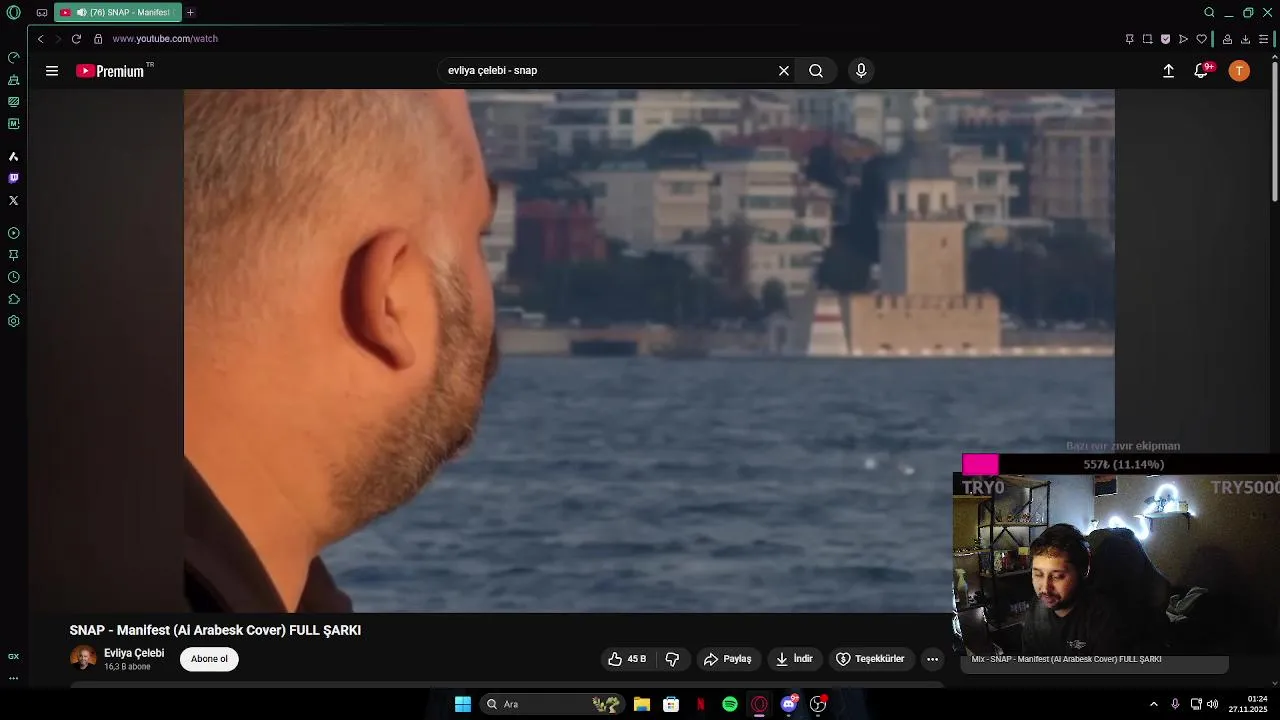The height and width of the screenshot is (720, 1280).
Task: Open GX Corner gamepad icon in tab bar
Action: (41, 13)
